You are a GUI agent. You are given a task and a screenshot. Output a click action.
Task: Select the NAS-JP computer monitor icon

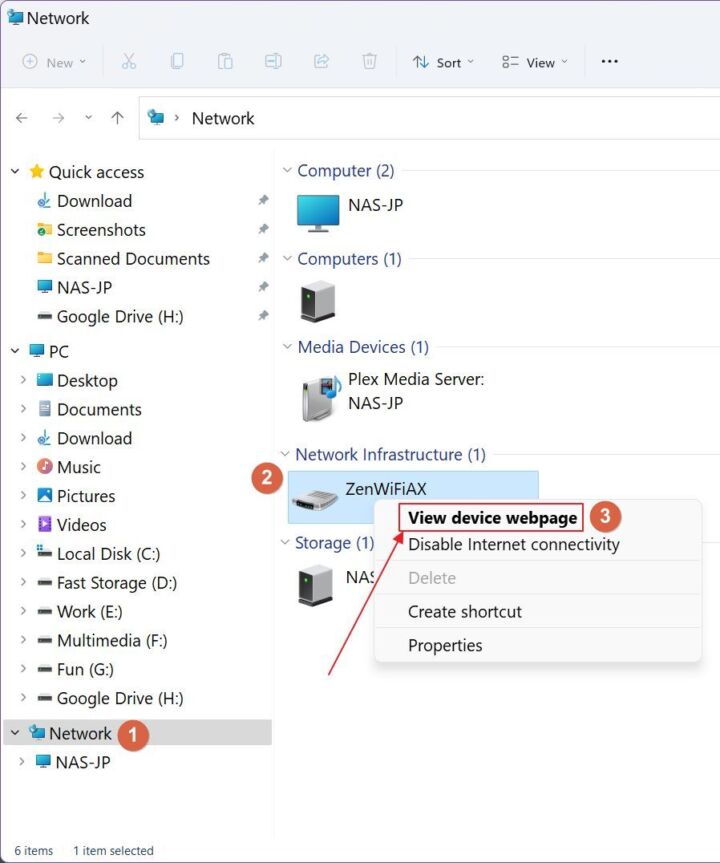[318, 211]
